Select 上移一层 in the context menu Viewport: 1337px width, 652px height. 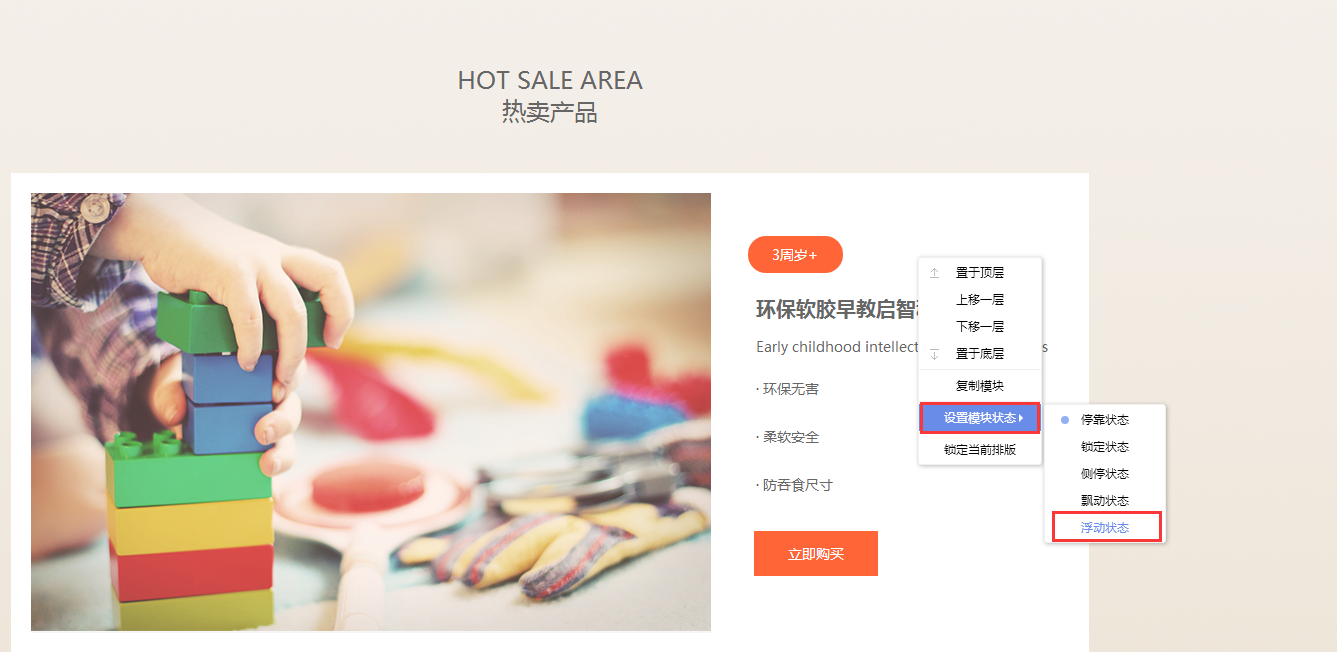point(980,299)
